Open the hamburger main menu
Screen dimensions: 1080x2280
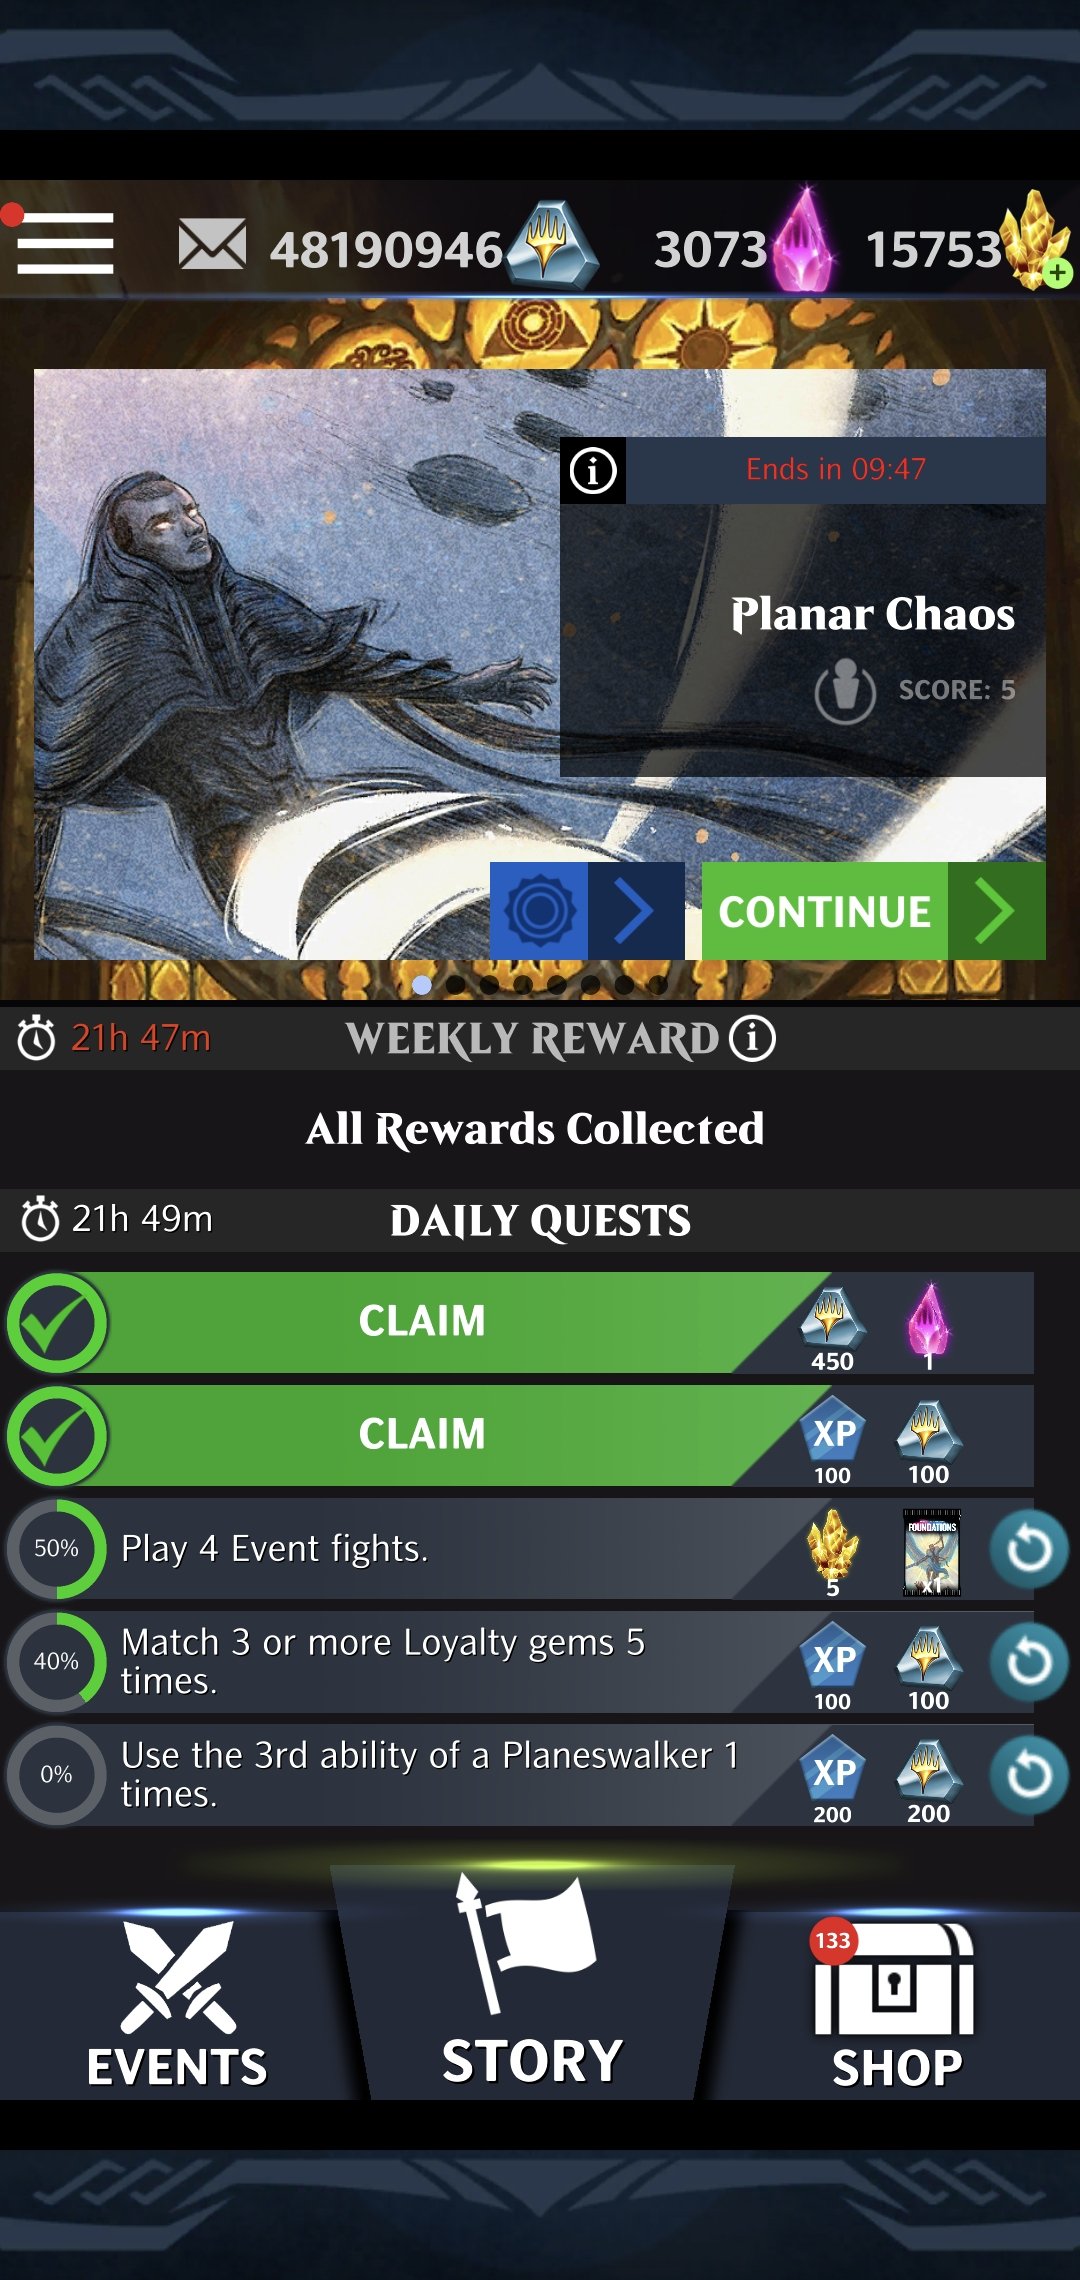point(65,243)
